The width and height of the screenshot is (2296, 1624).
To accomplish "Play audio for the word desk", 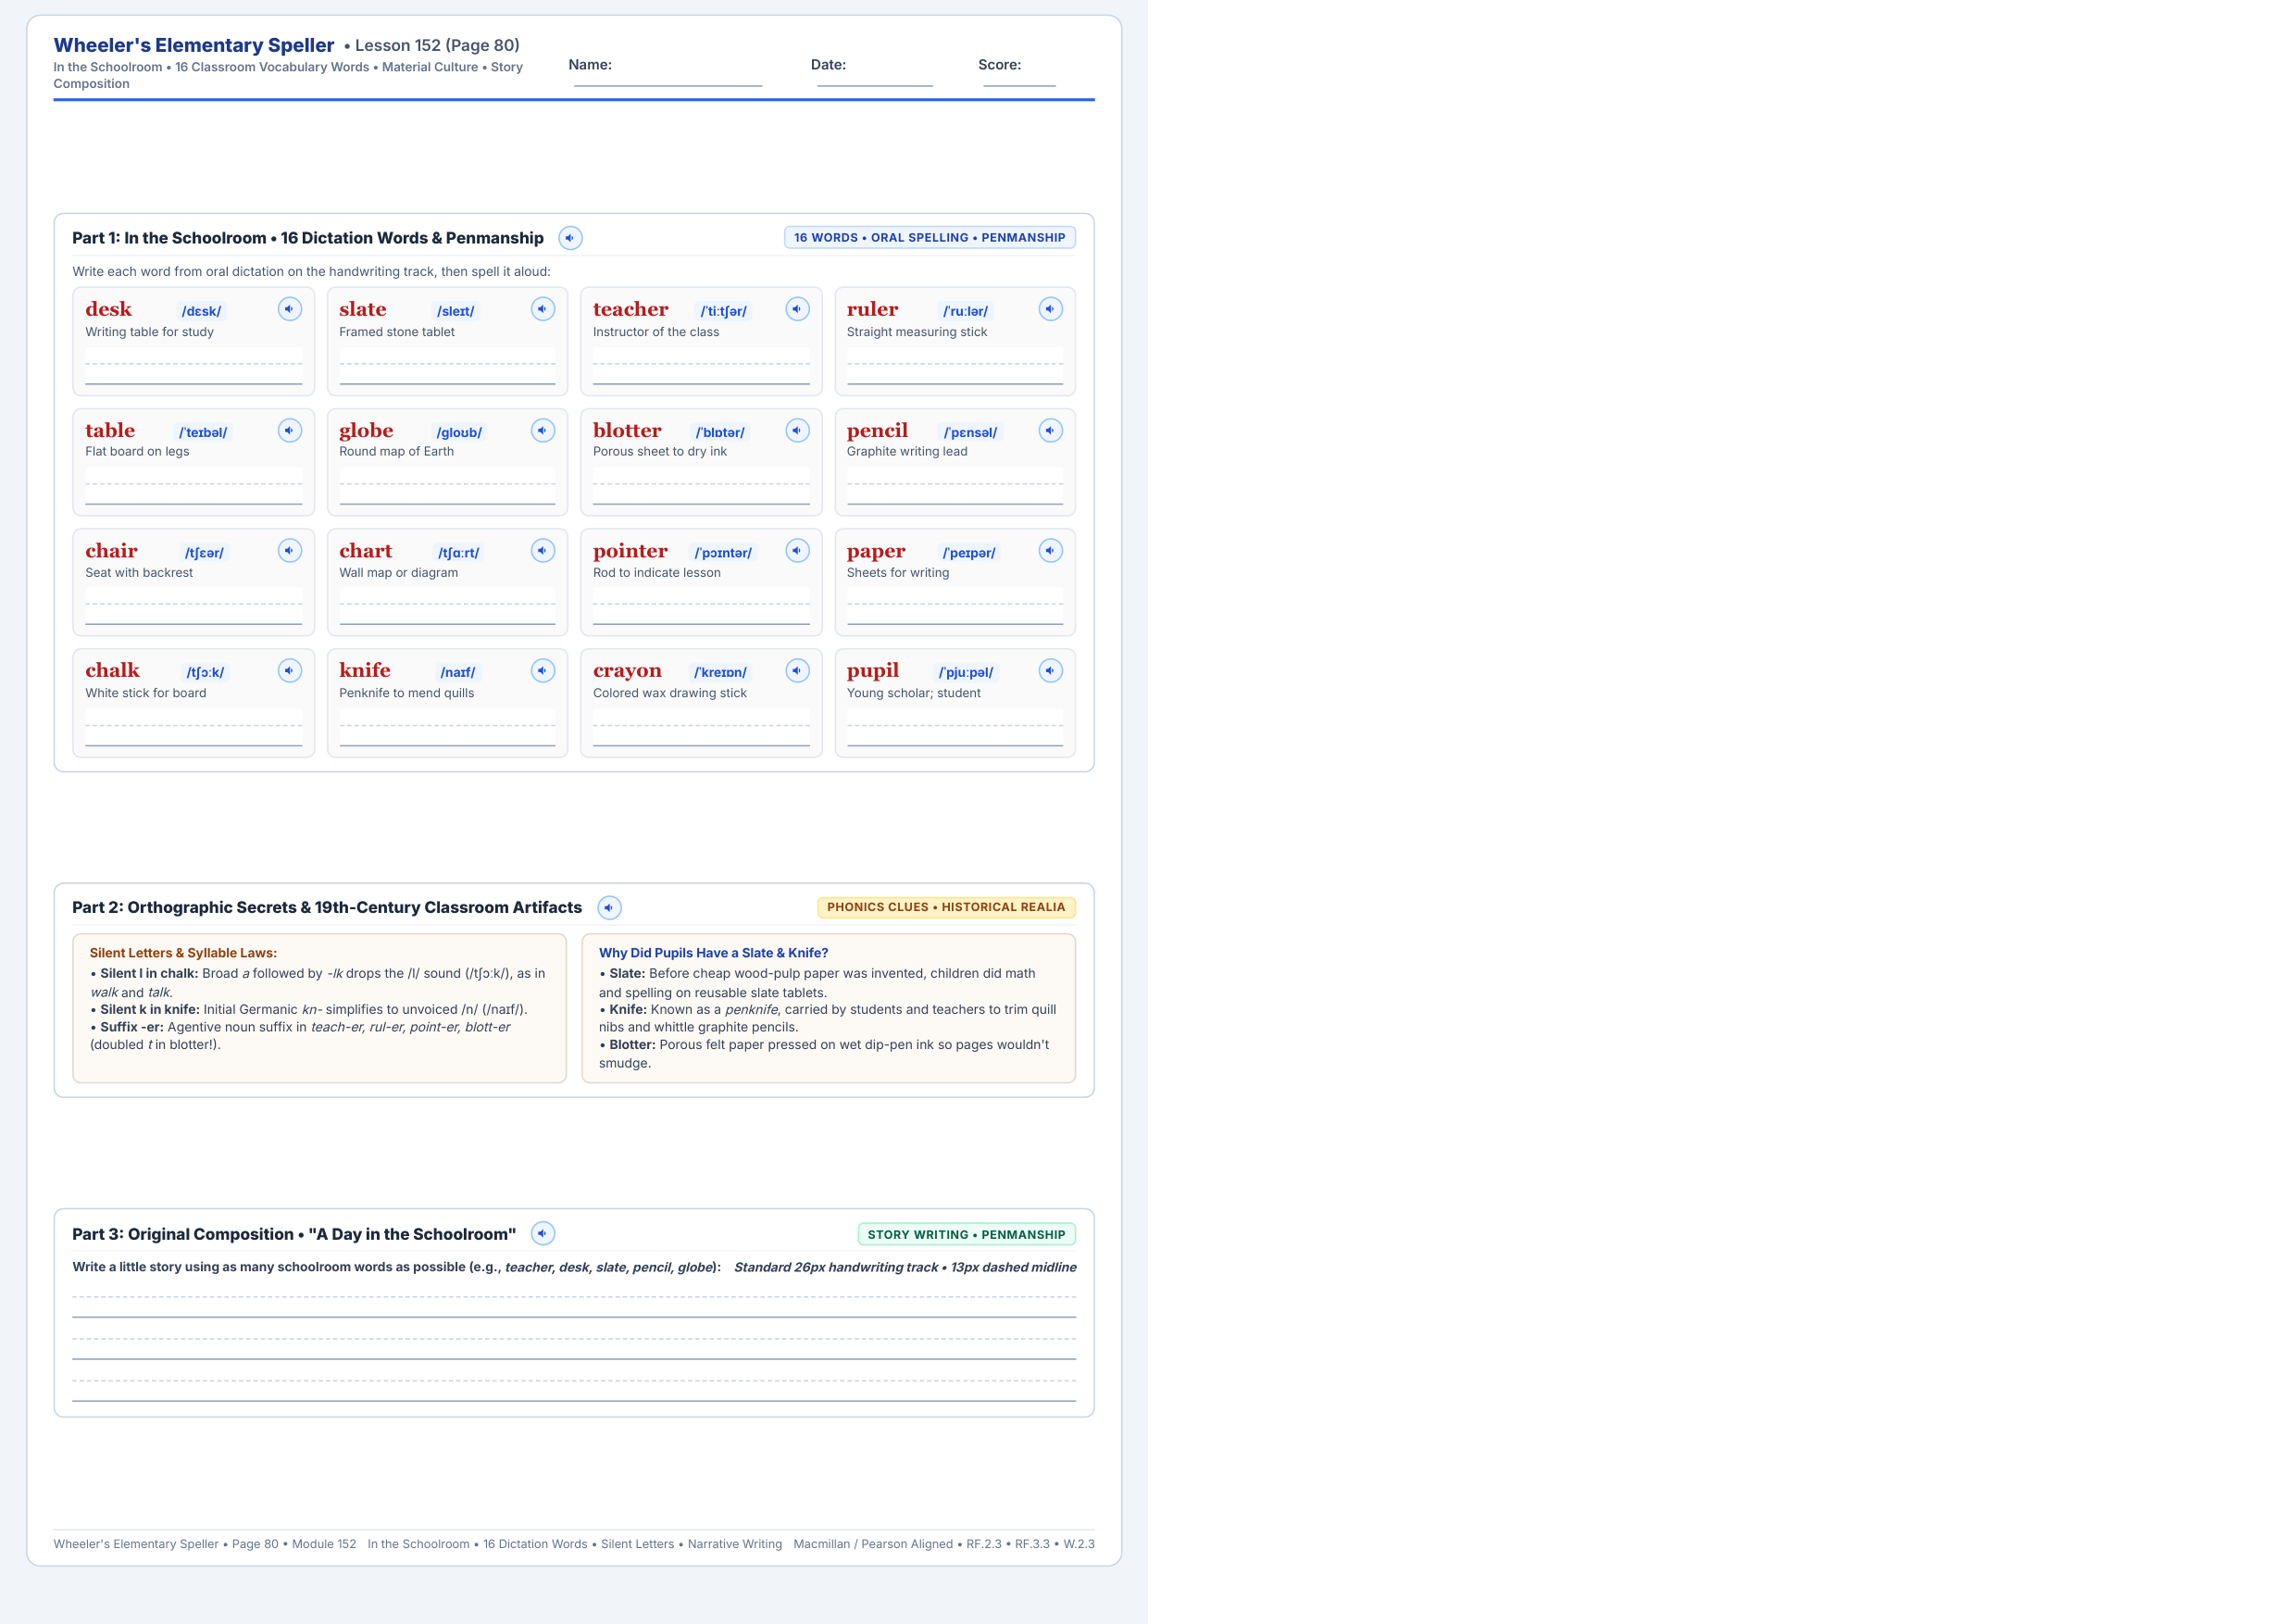I will tap(290, 309).
